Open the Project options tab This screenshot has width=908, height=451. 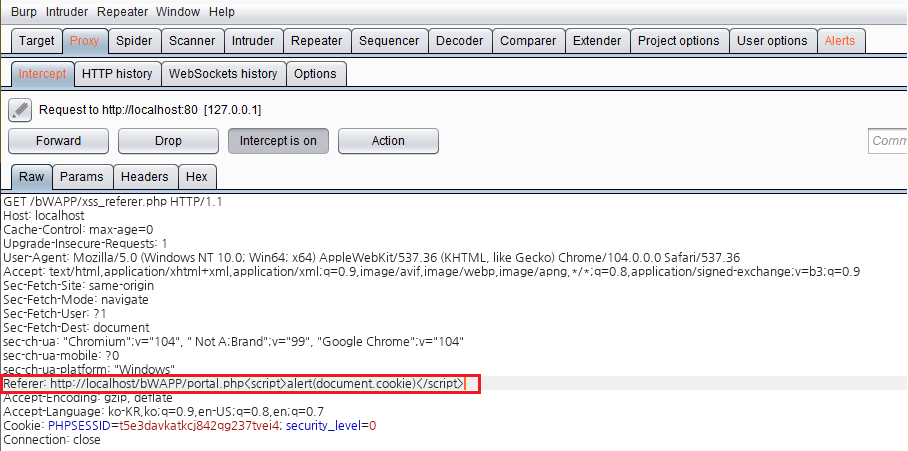[x=679, y=41]
